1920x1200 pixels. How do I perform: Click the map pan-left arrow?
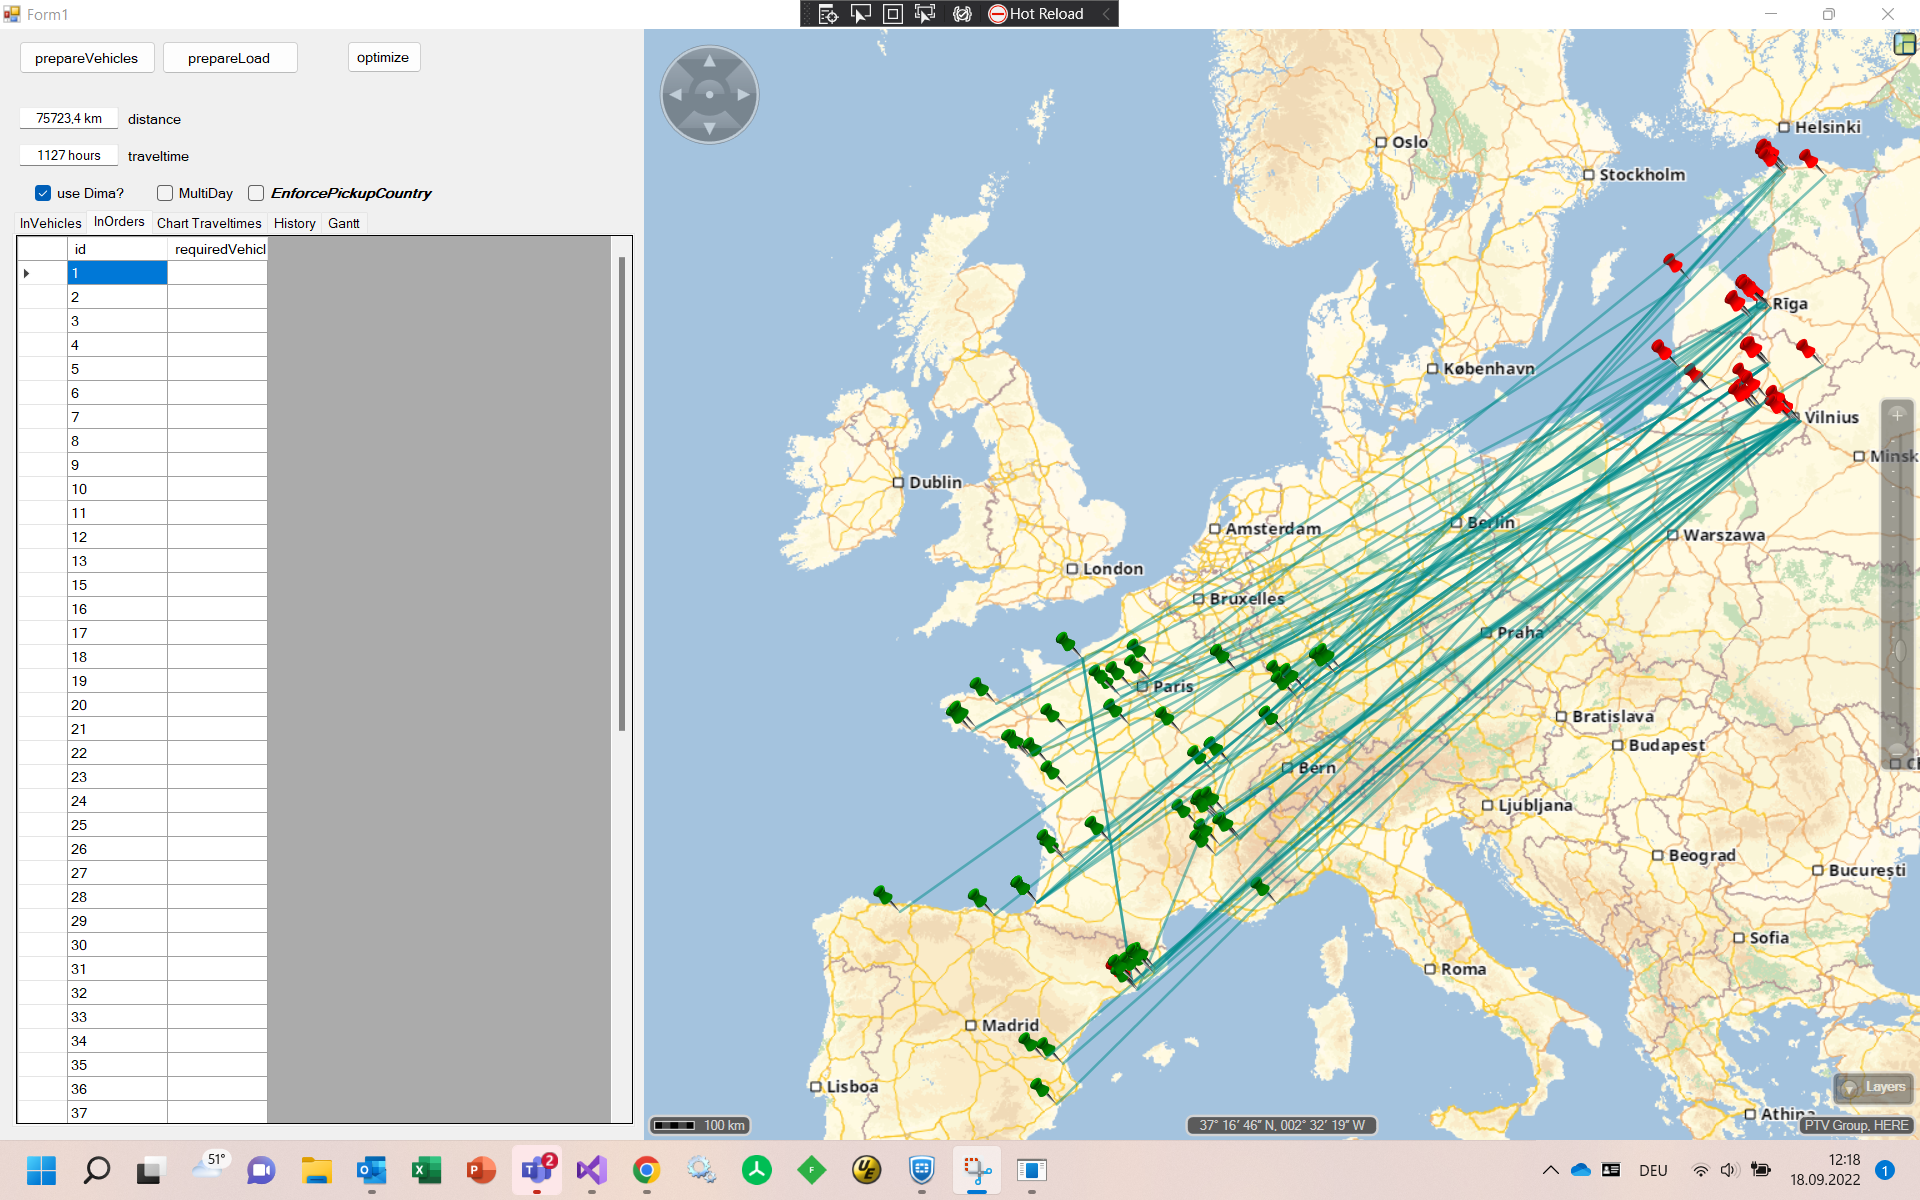click(x=676, y=95)
